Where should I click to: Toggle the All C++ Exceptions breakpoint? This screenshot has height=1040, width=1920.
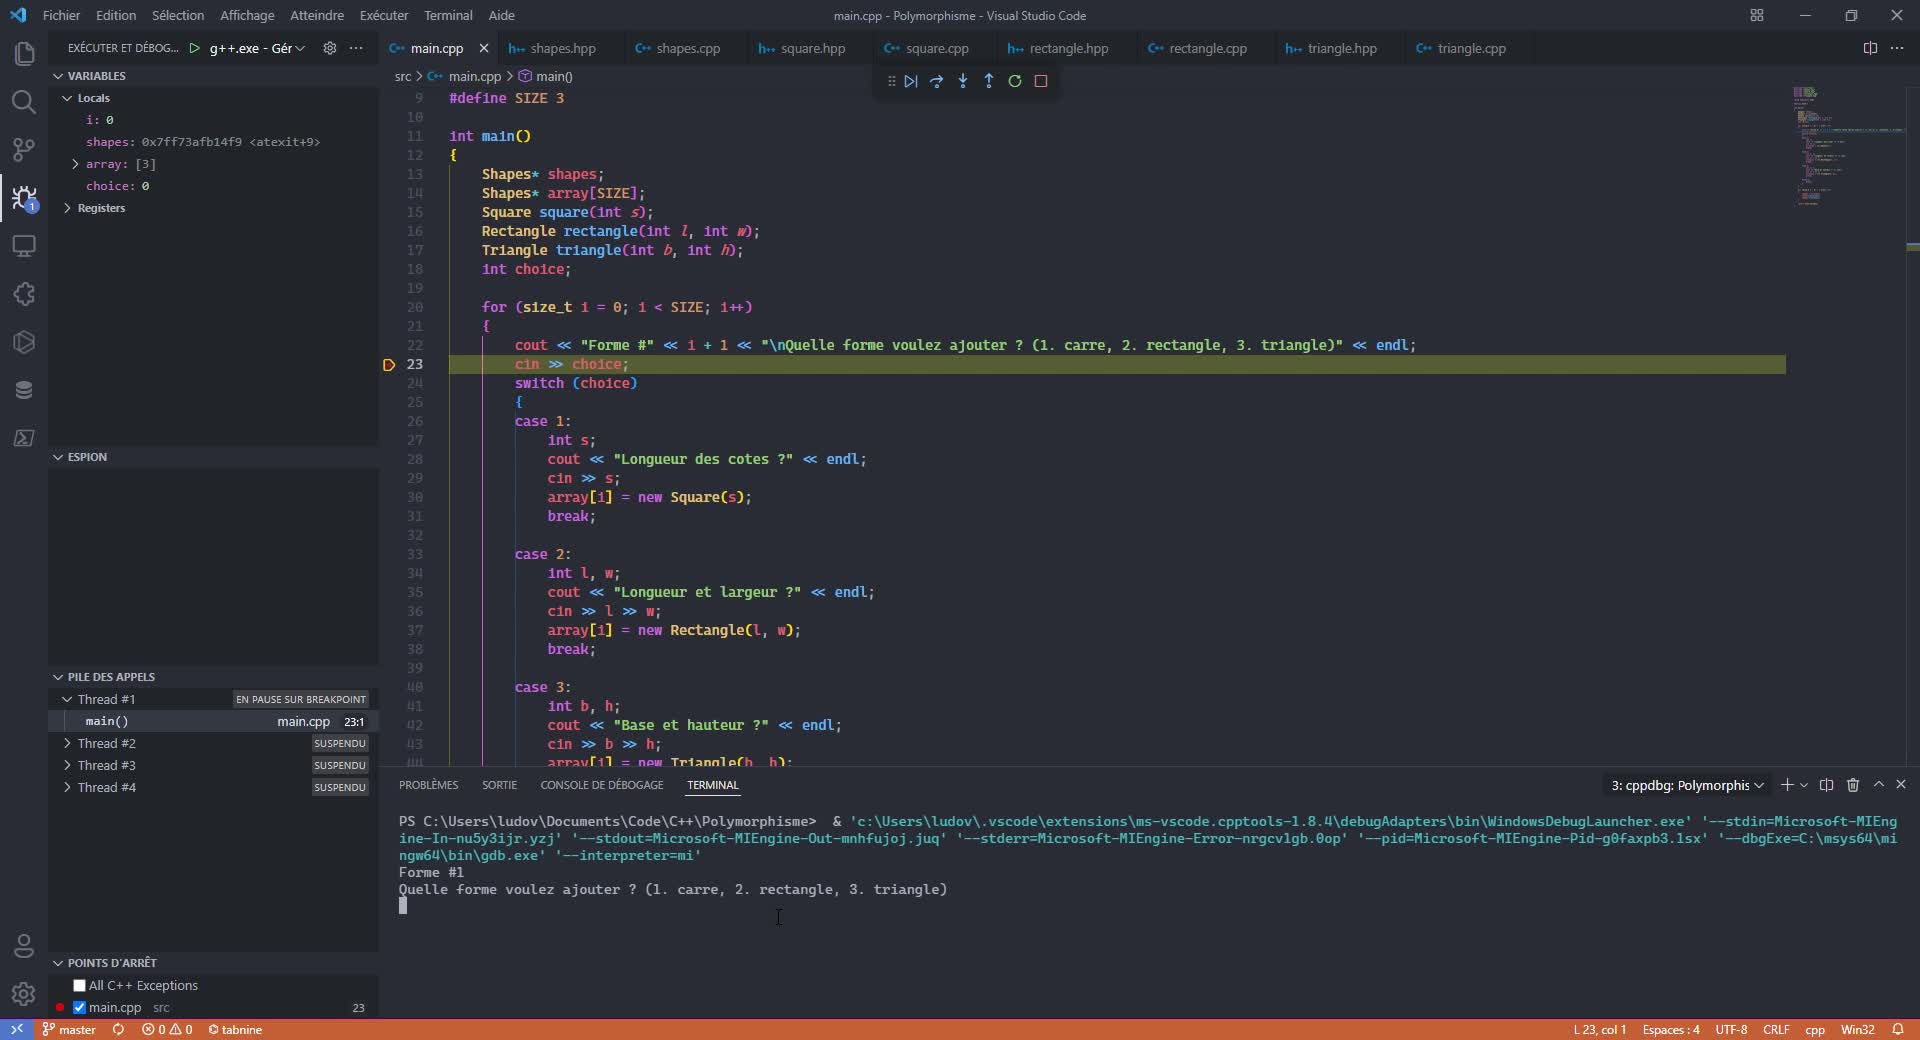[x=79, y=986]
